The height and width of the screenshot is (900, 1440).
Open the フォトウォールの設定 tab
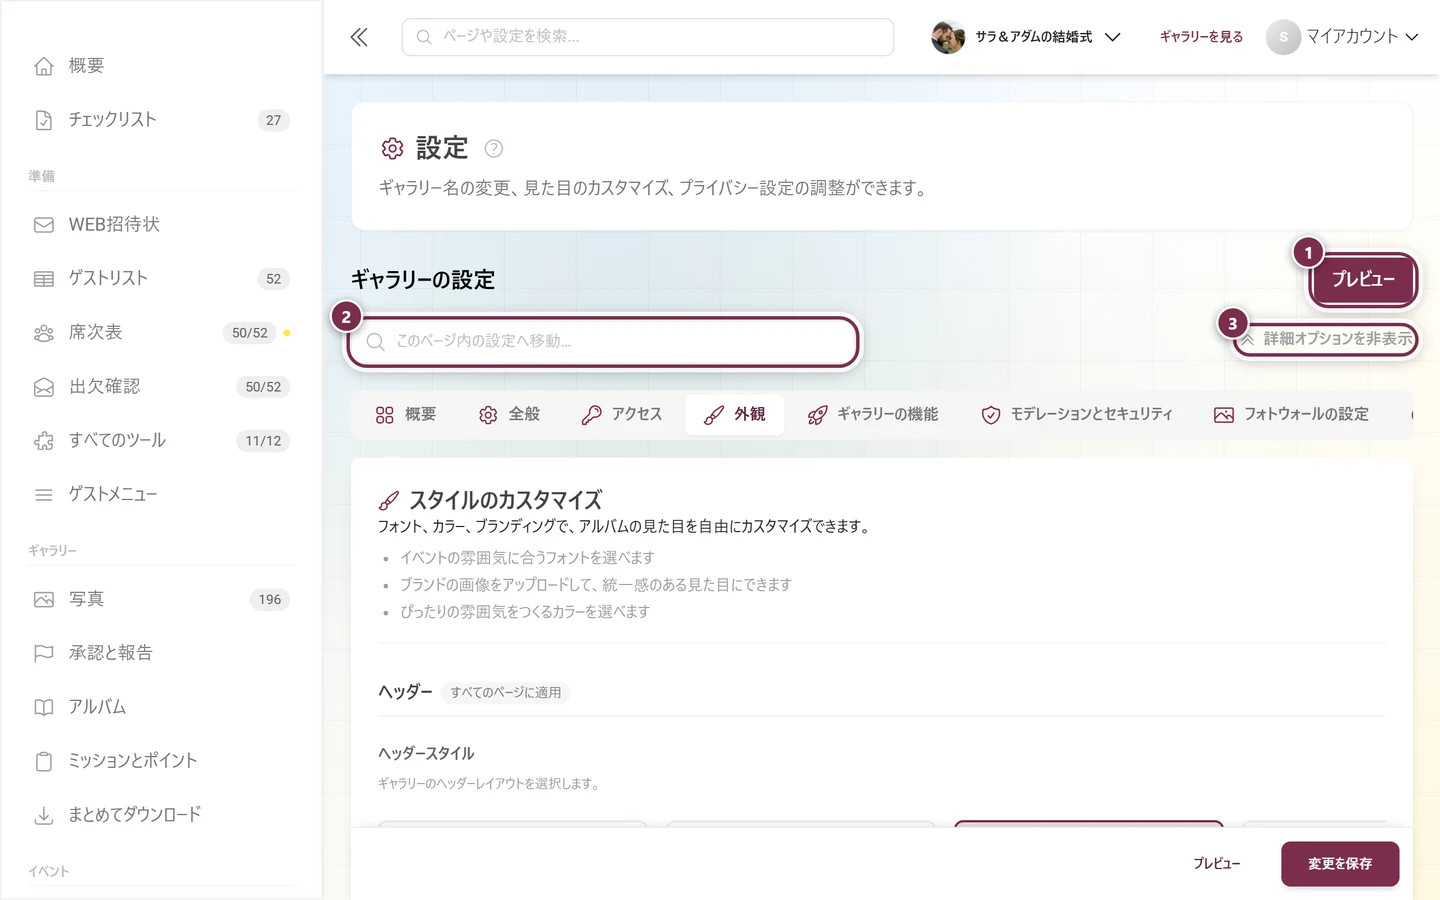(1292, 415)
